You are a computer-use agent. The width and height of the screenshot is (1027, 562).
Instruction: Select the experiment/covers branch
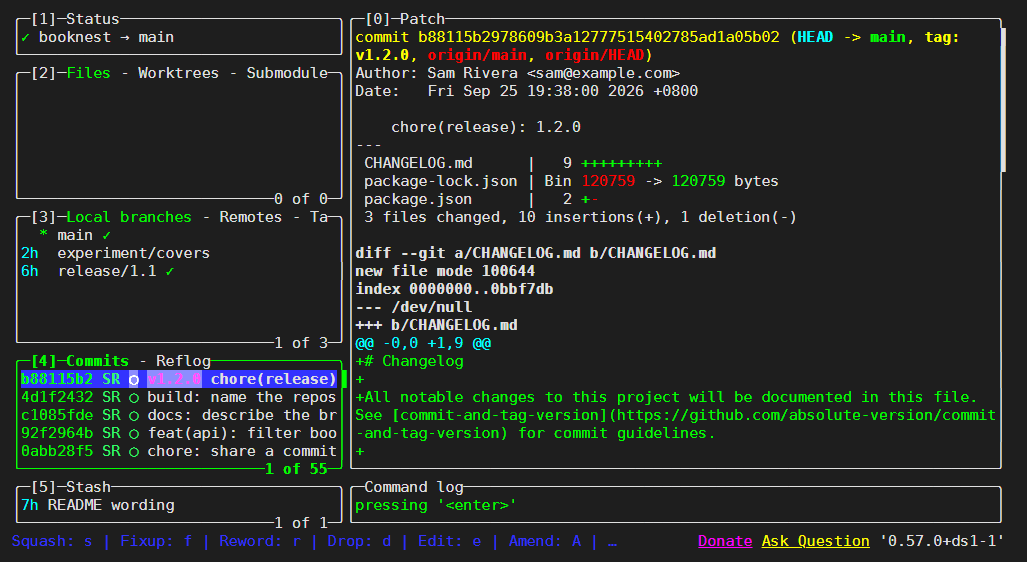click(x=179, y=253)
